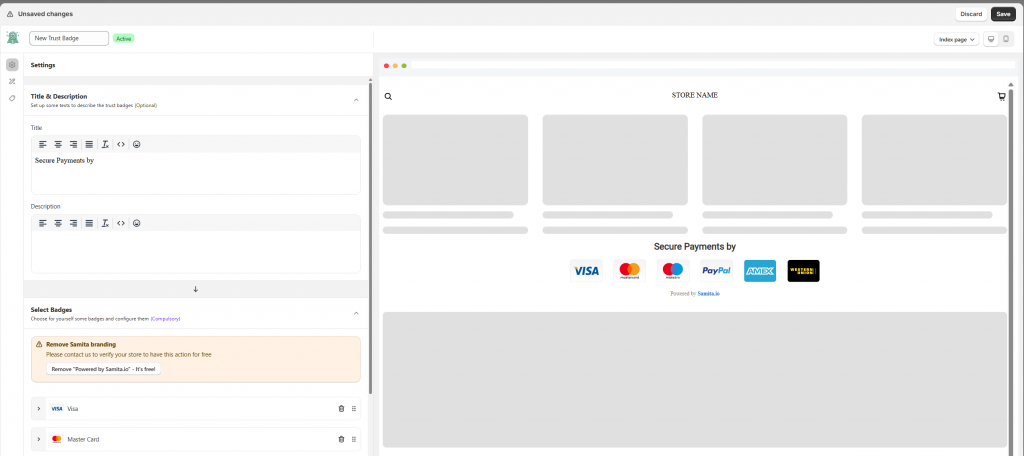The image size is (1024, 456).
Task: Align Title text right
Action: coord(73,144)
